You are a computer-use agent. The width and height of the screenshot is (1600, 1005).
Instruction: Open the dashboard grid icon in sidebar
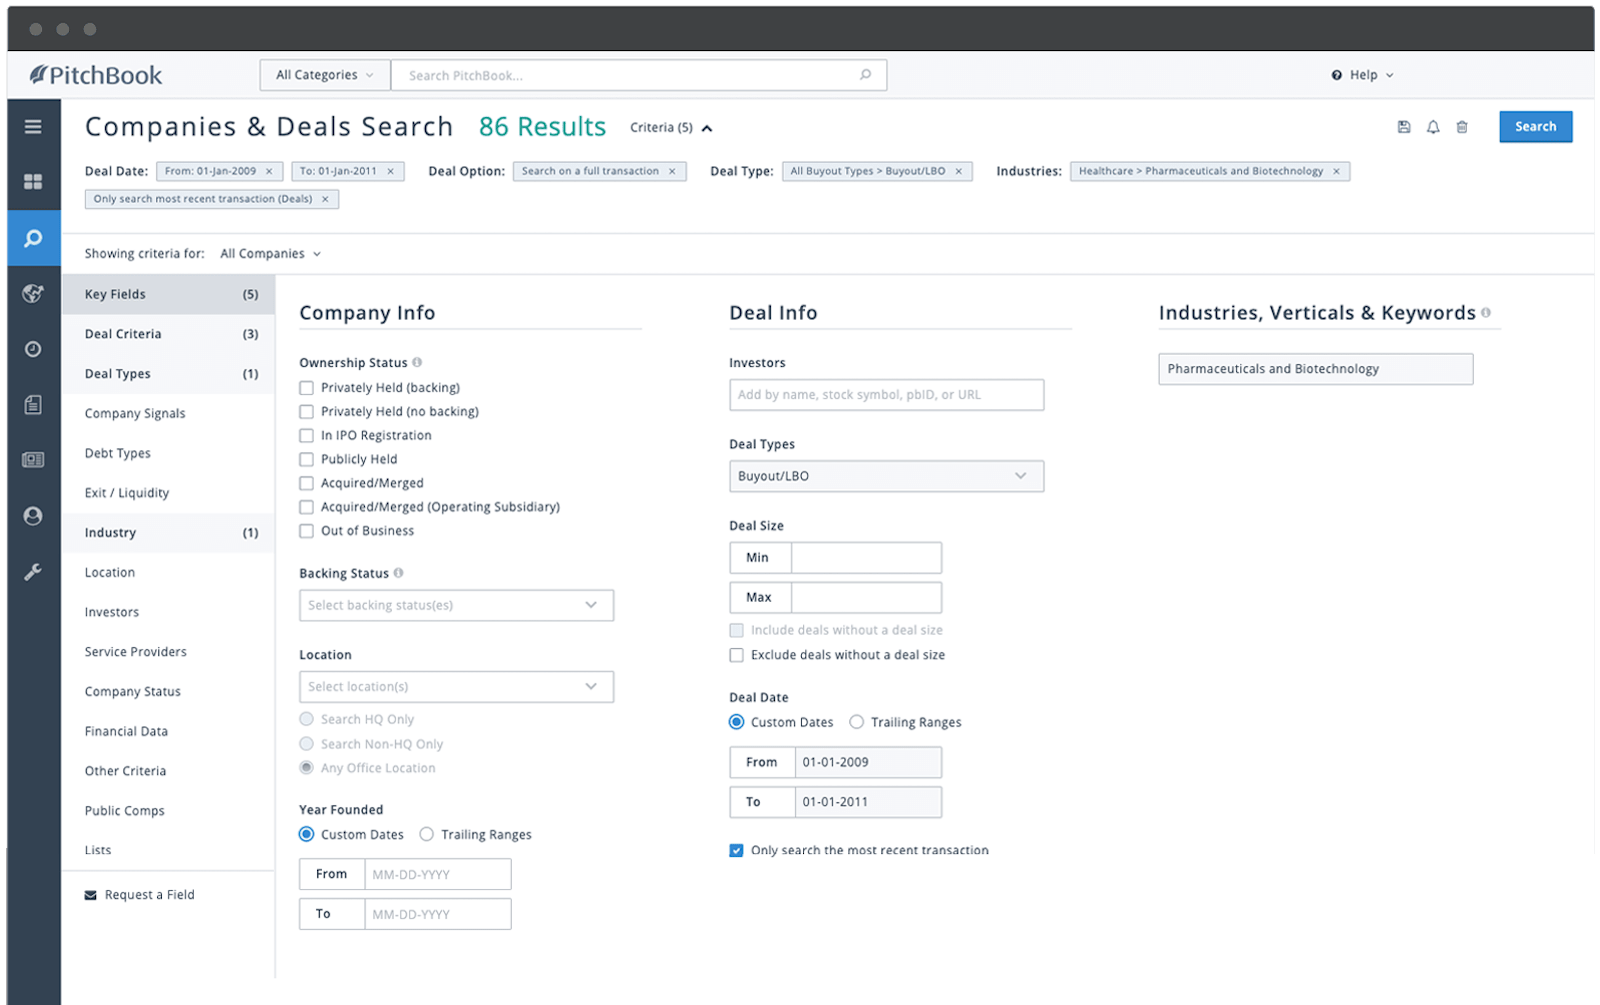tap(33, 182)
